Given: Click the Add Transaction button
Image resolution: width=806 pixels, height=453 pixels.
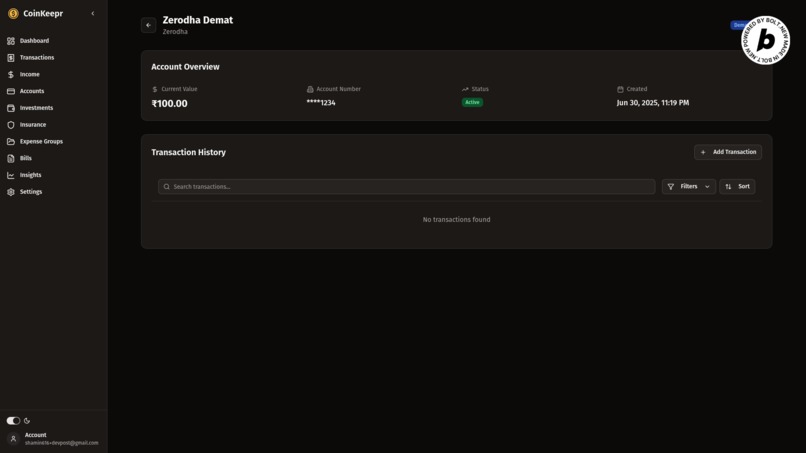Looking at the screenshot, I should click(x=728, y=152).
